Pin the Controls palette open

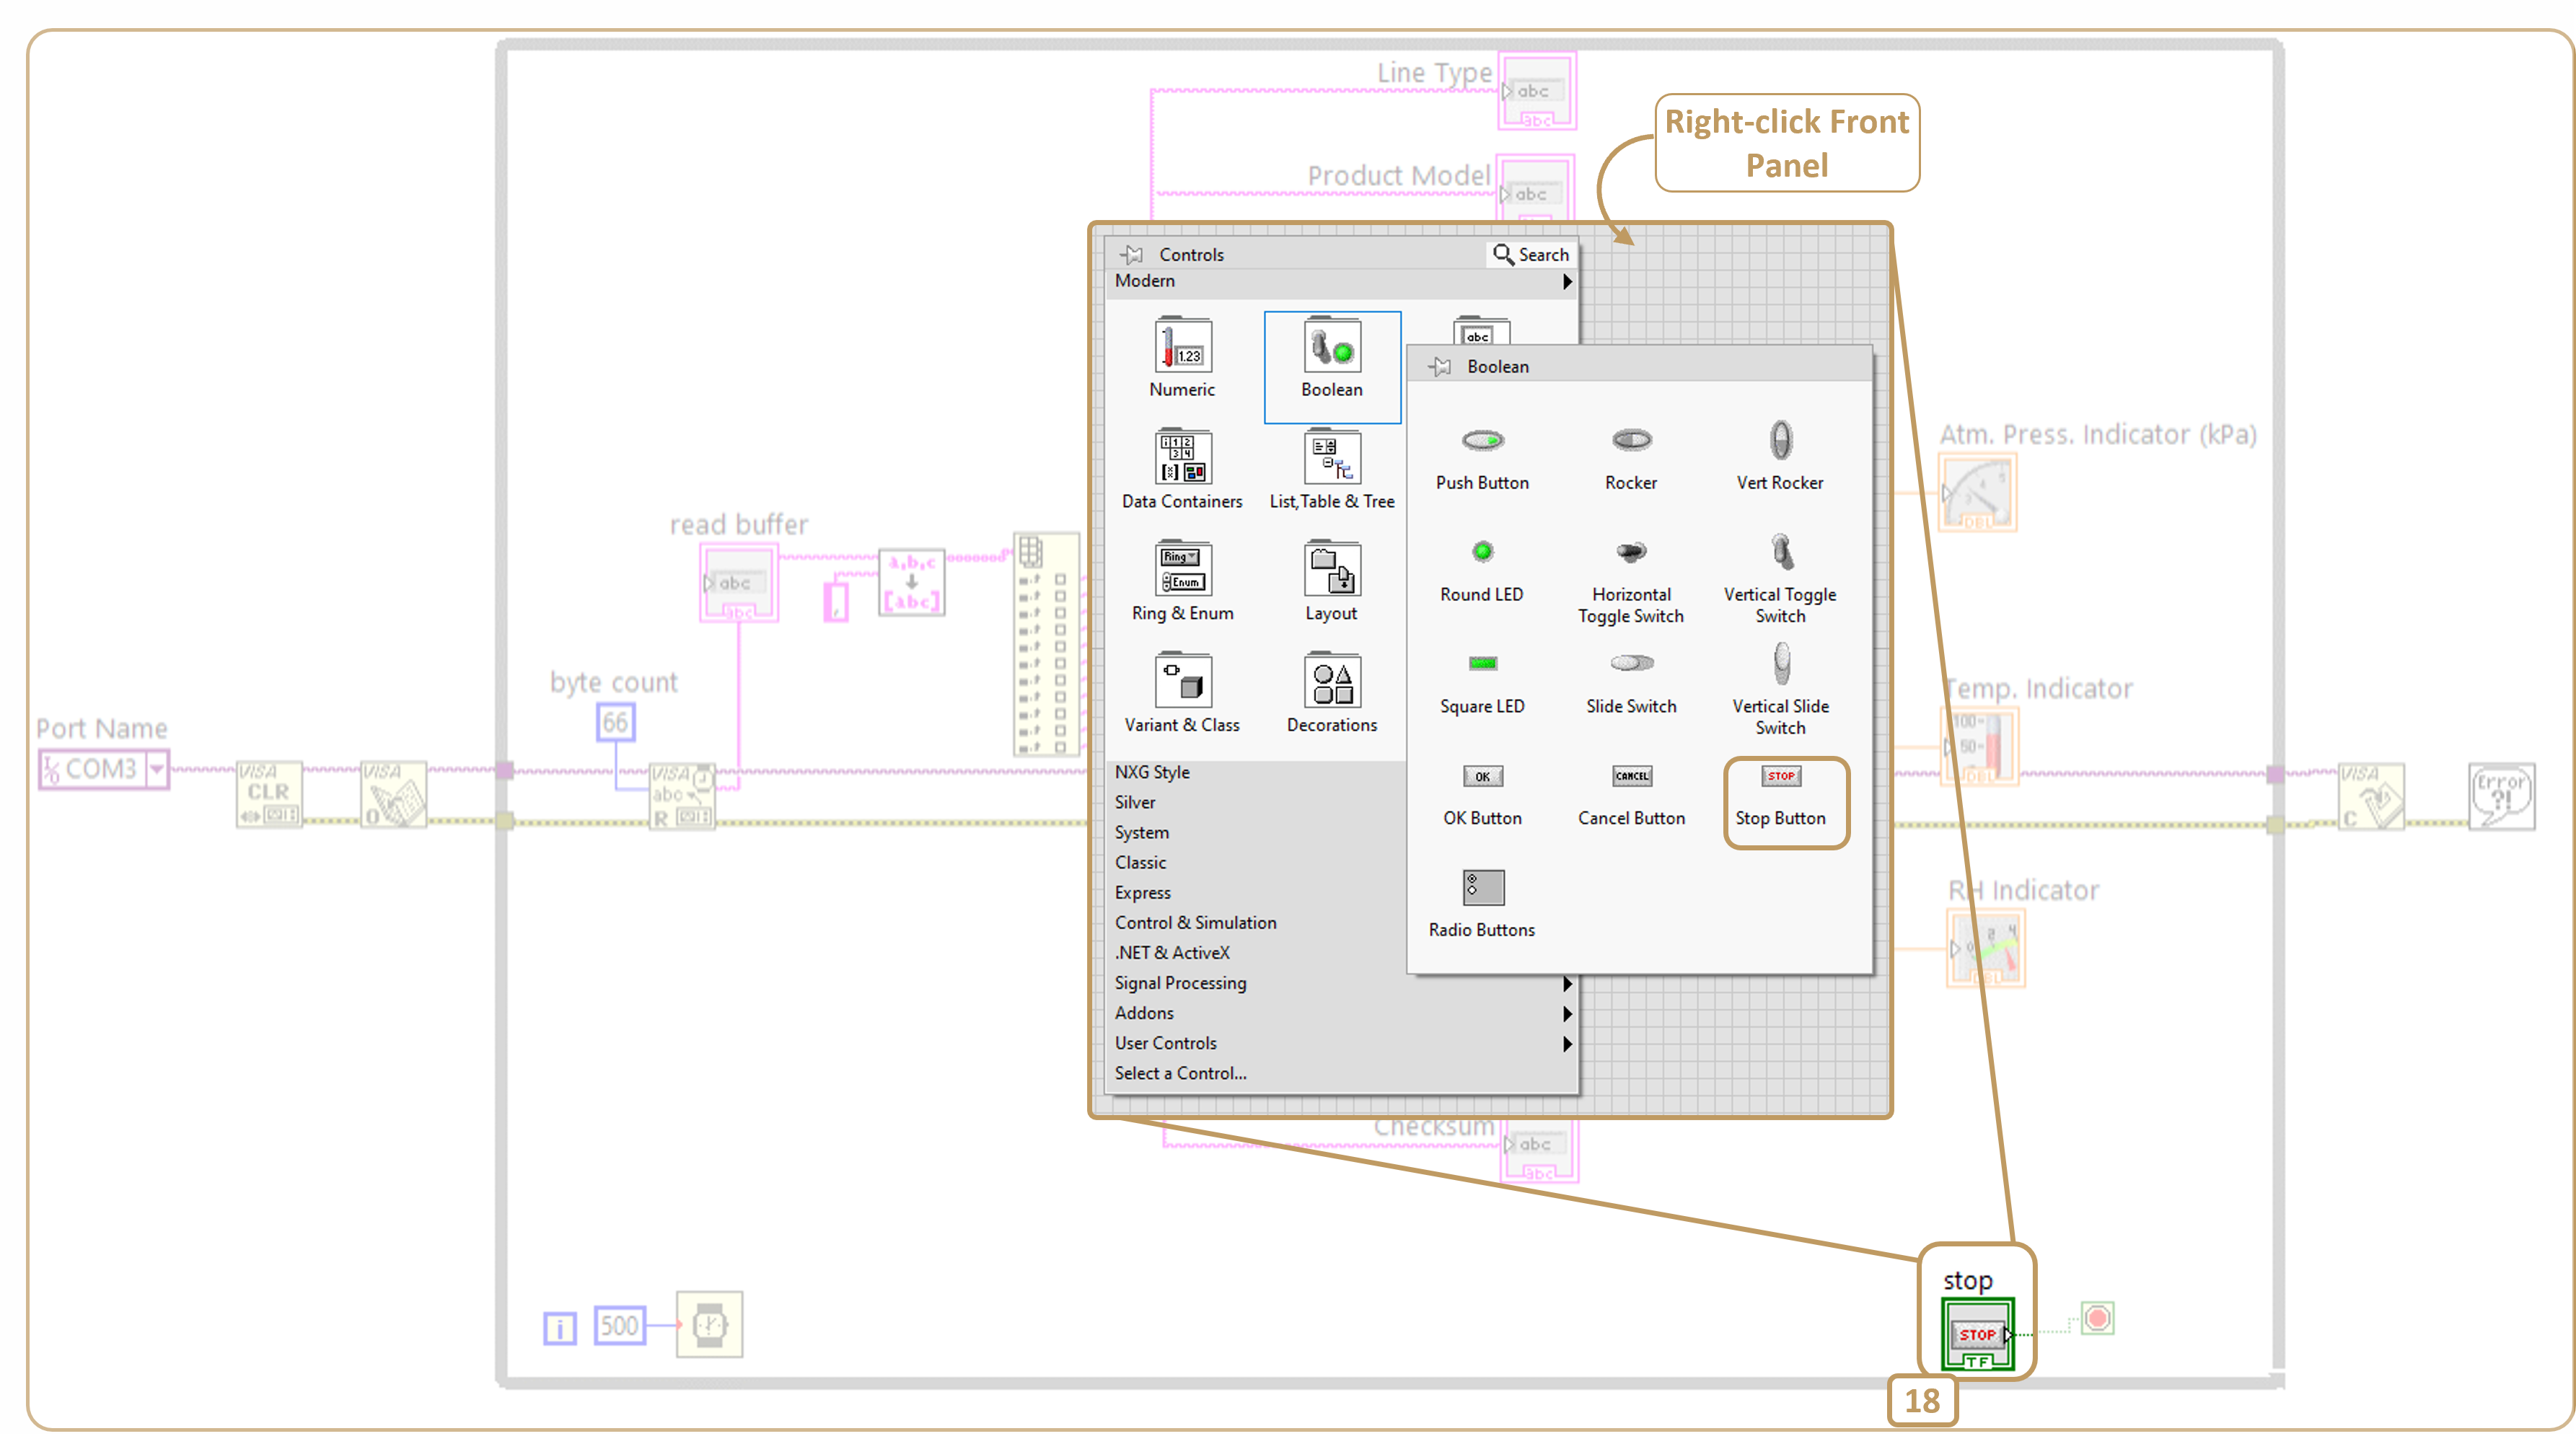tap(1131, 254)
